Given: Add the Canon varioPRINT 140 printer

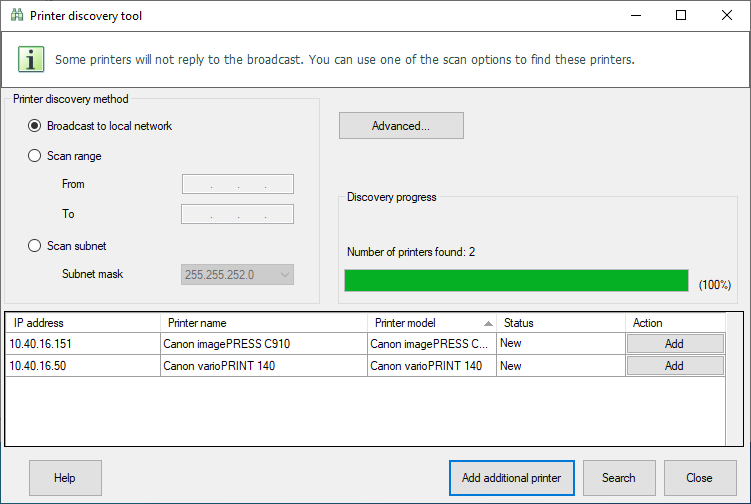Looking at the screenshot, I should (x=674, y=366).
